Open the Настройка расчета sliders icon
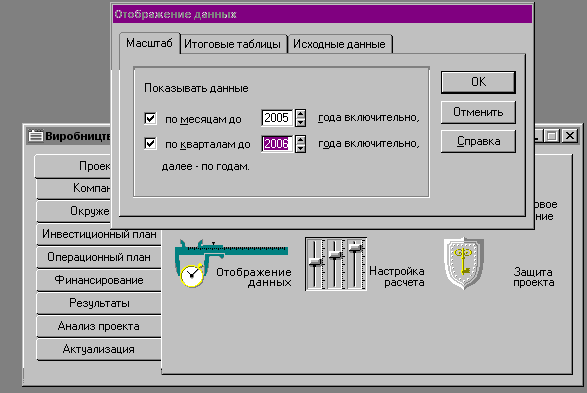The image size is (587, 393). (336, 264)
